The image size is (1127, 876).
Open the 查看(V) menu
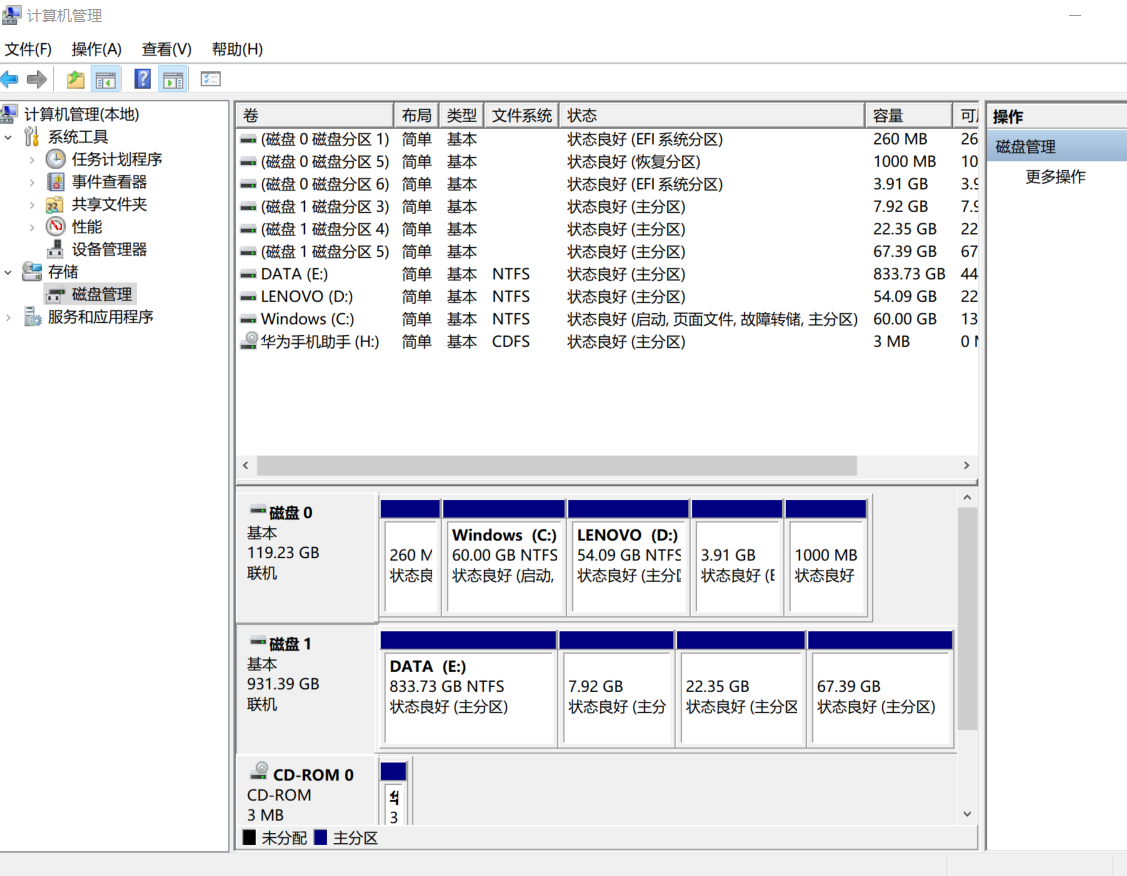click(166, 49)
